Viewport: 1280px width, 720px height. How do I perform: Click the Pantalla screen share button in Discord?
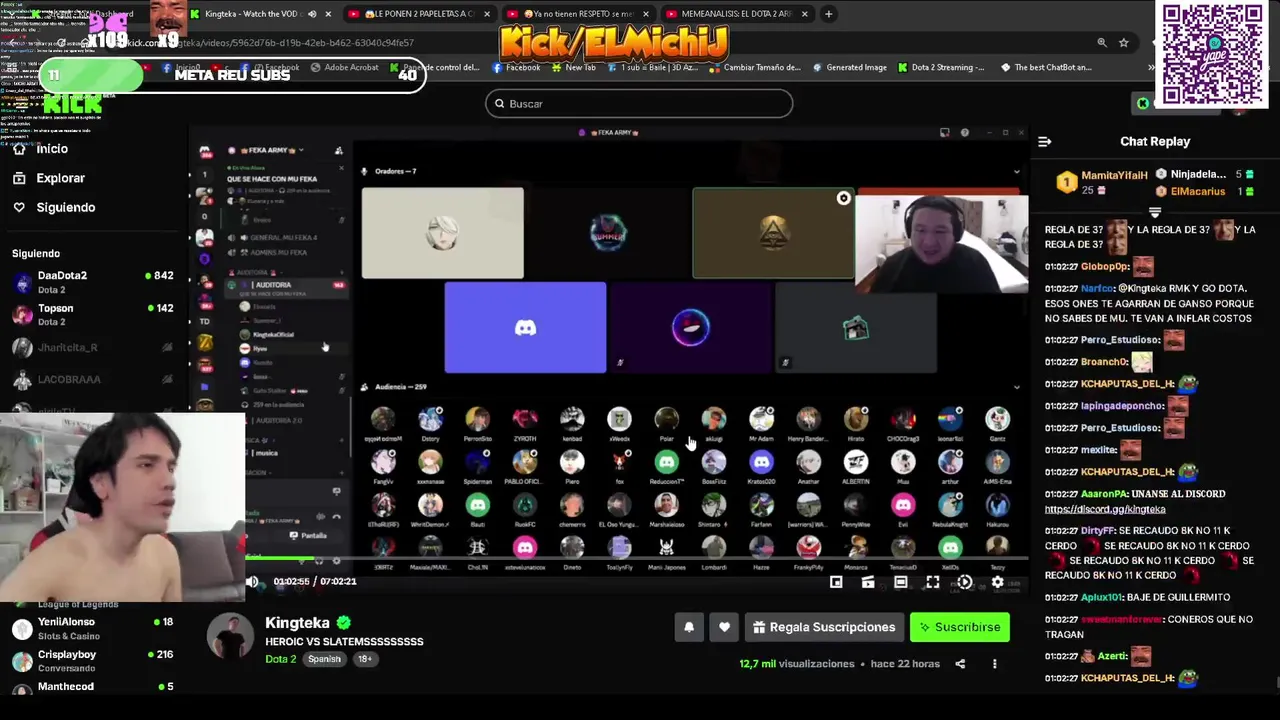308,535
